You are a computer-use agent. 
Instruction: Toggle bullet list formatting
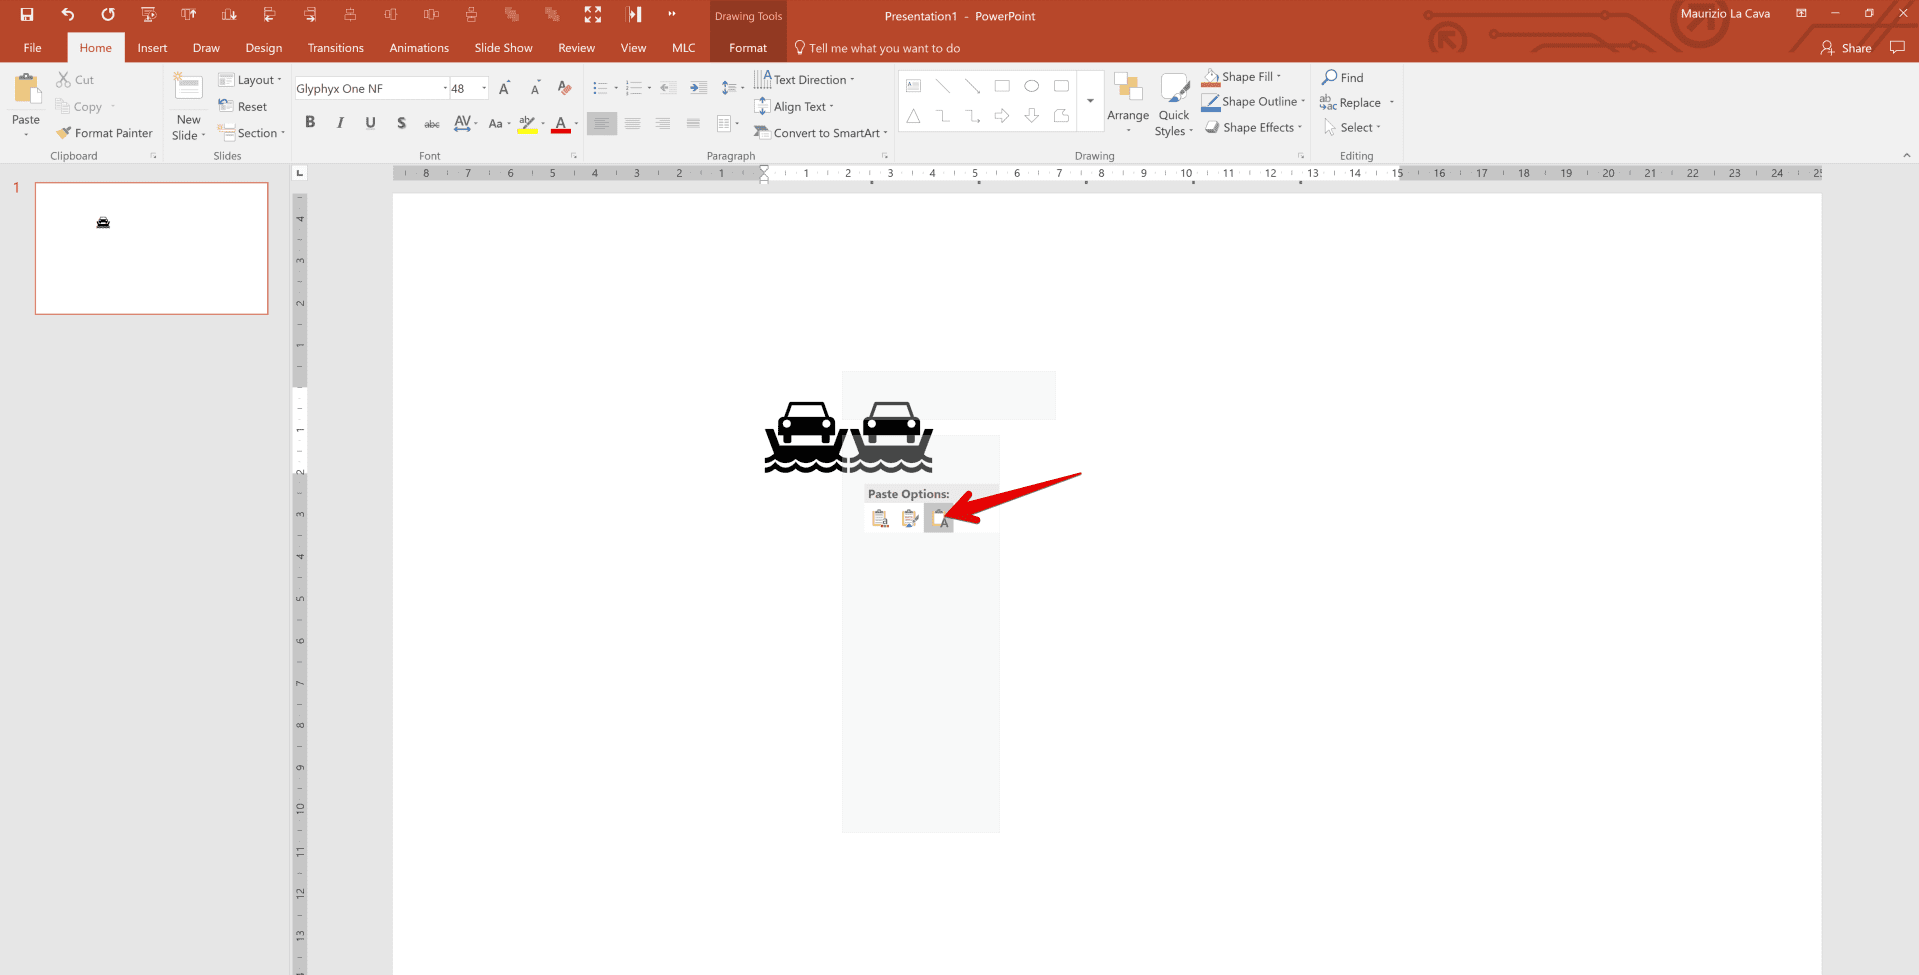point(600,88)
